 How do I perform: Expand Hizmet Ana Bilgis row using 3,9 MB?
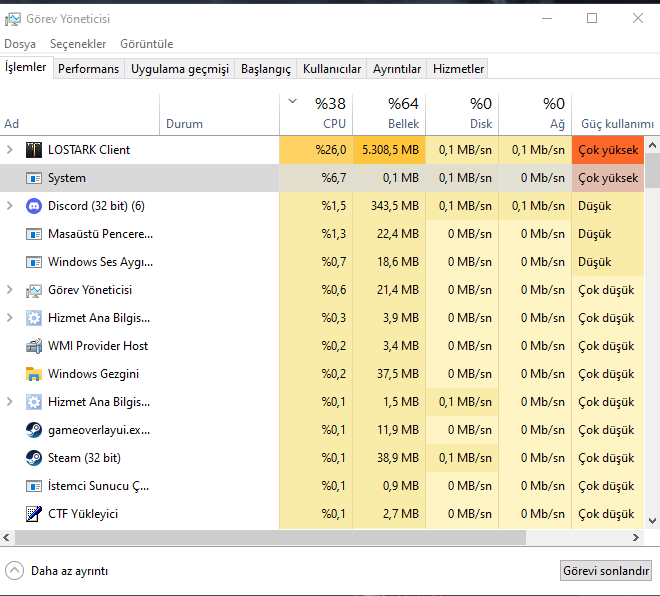[x=10, y=318]
